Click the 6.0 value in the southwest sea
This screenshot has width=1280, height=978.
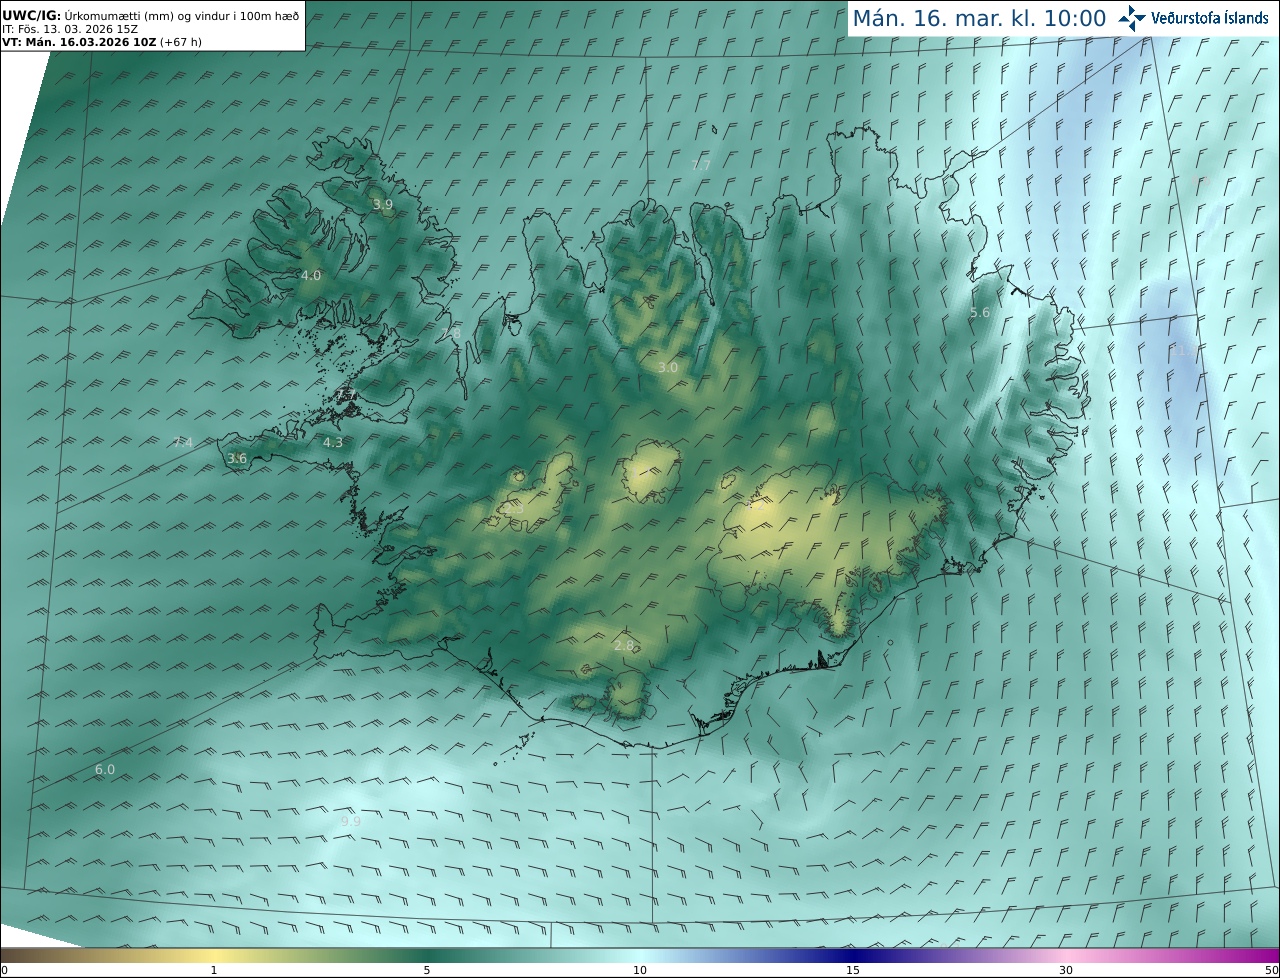tap(105, 770)
